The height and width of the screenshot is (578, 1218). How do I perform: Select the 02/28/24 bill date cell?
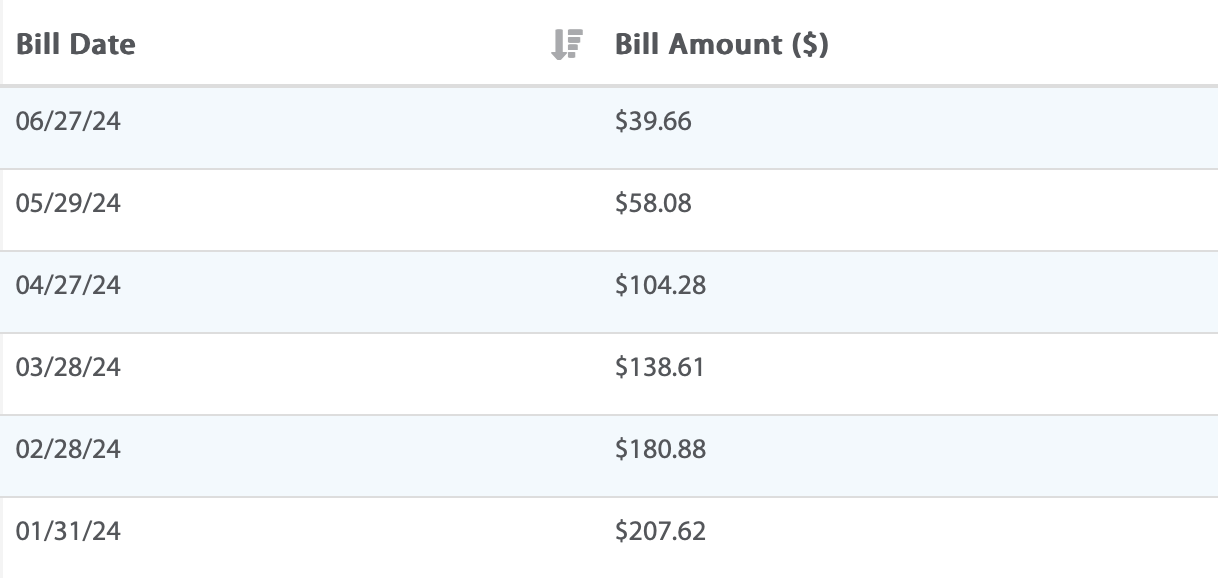(68, 449)
